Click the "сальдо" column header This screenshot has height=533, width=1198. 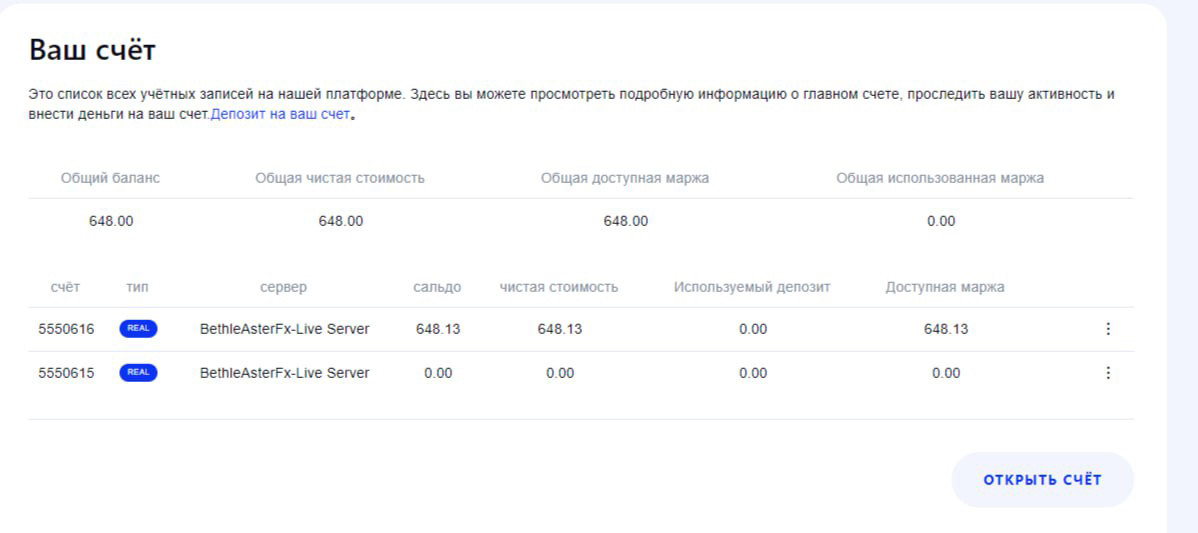pos(437,287)
